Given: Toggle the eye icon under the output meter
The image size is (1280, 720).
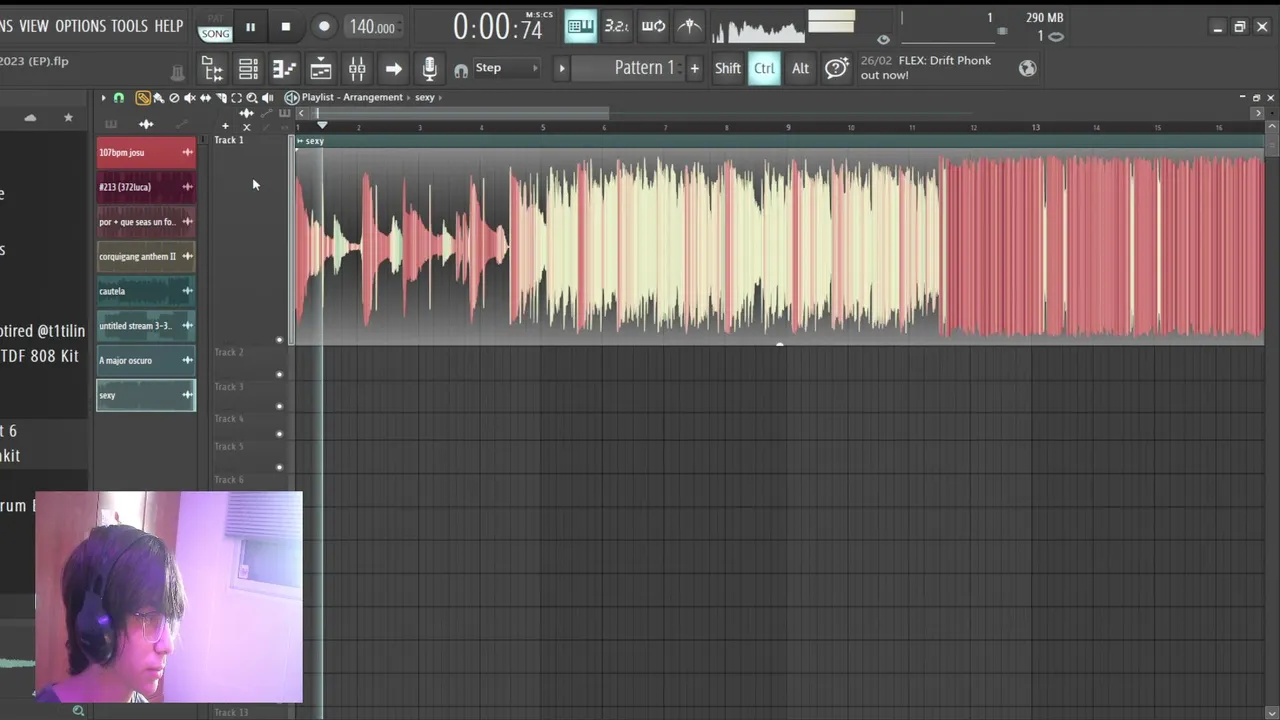Looking at the screenshot, I should [883, 40].
